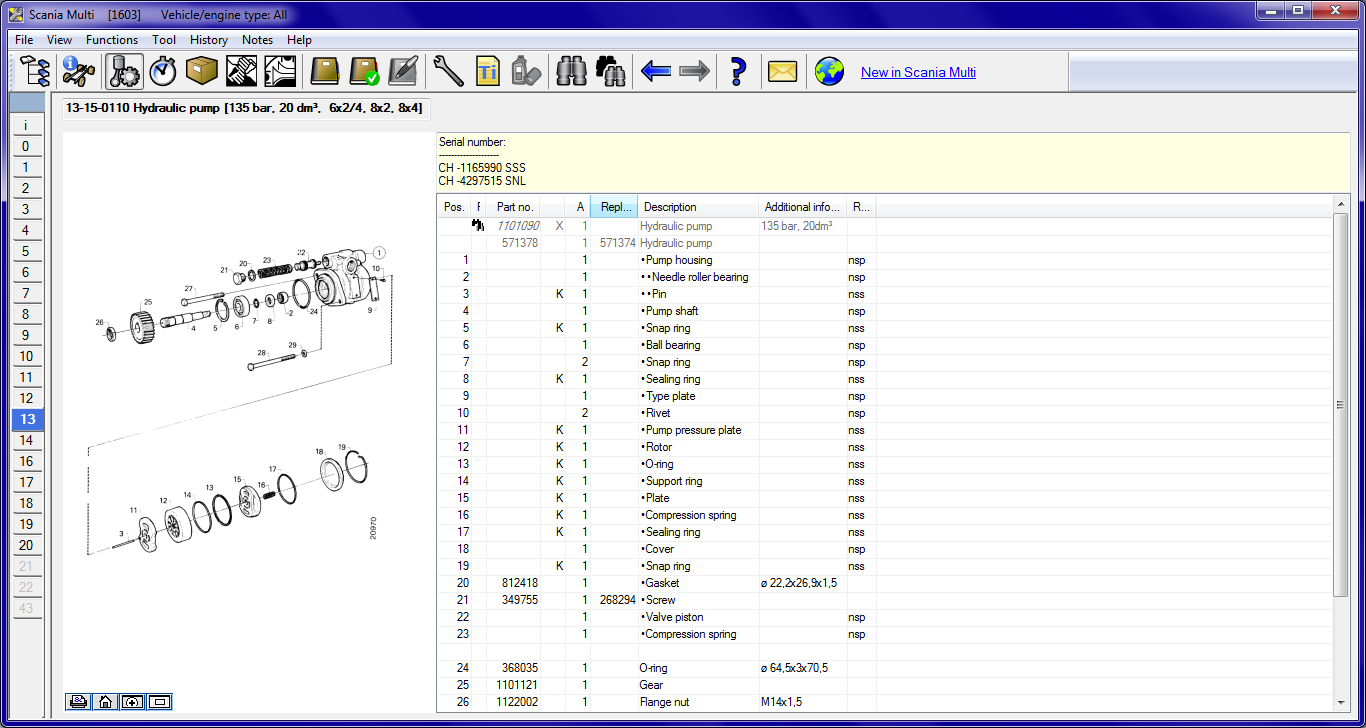Select the Pump pressure plate row
Viewport: 1366px width, 728px height.
coord(886,430)
